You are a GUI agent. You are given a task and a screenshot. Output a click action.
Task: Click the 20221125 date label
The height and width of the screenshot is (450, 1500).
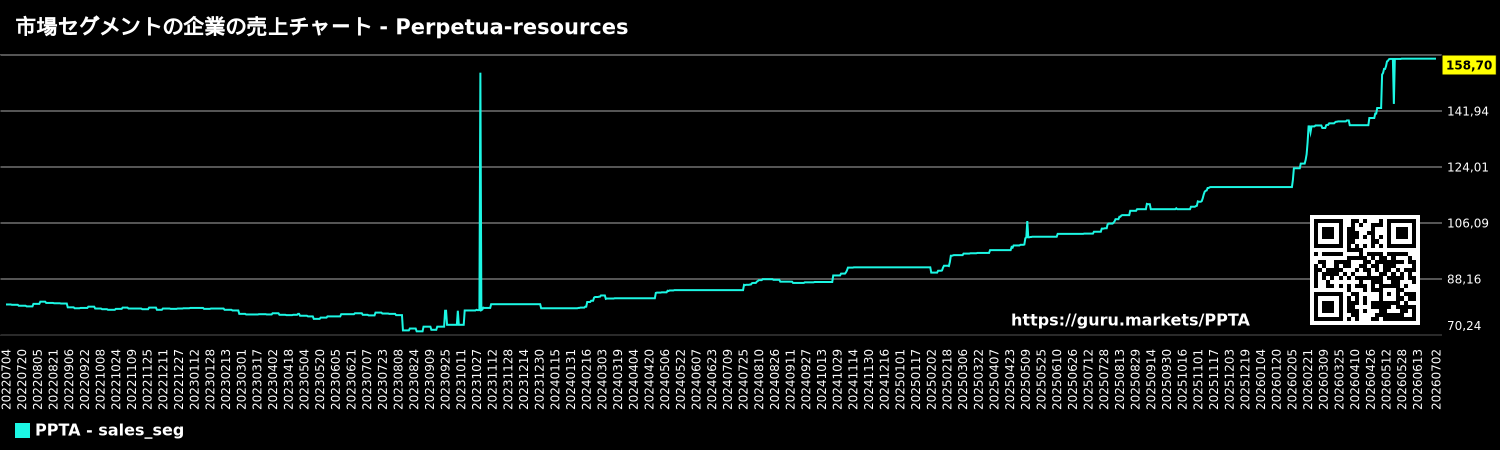(148, 379)
